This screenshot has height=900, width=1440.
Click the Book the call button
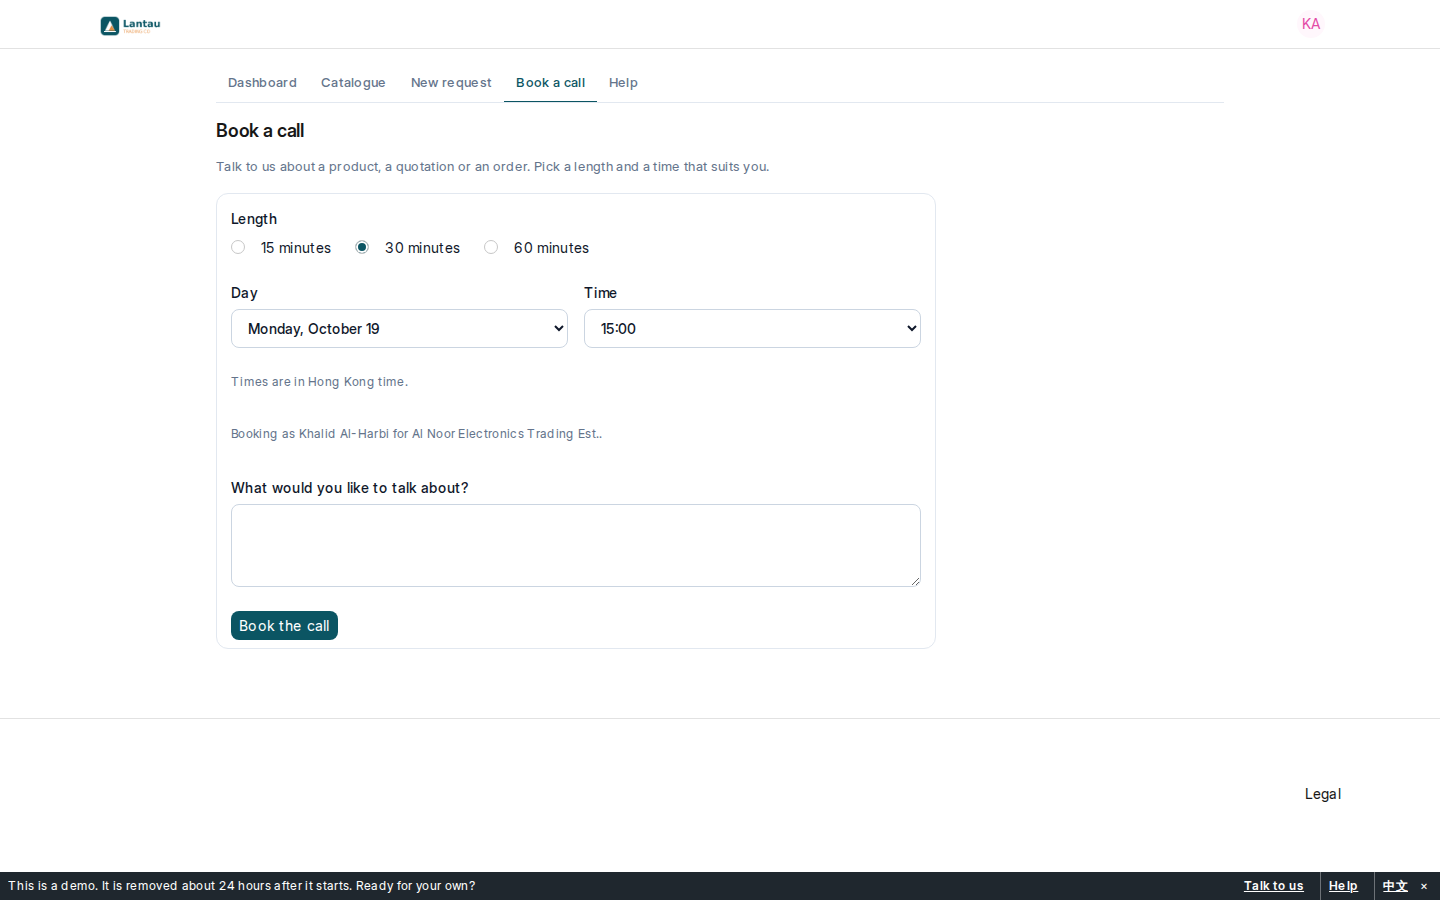[x=284, y=625]
